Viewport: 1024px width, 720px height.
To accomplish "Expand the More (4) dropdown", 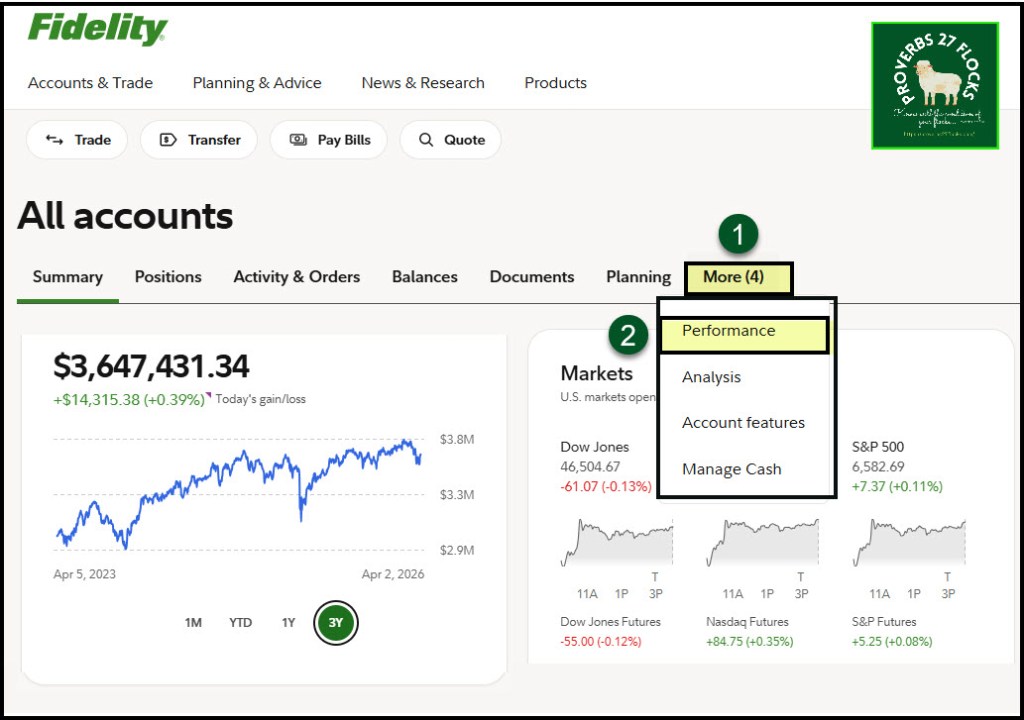I will 738,277.
